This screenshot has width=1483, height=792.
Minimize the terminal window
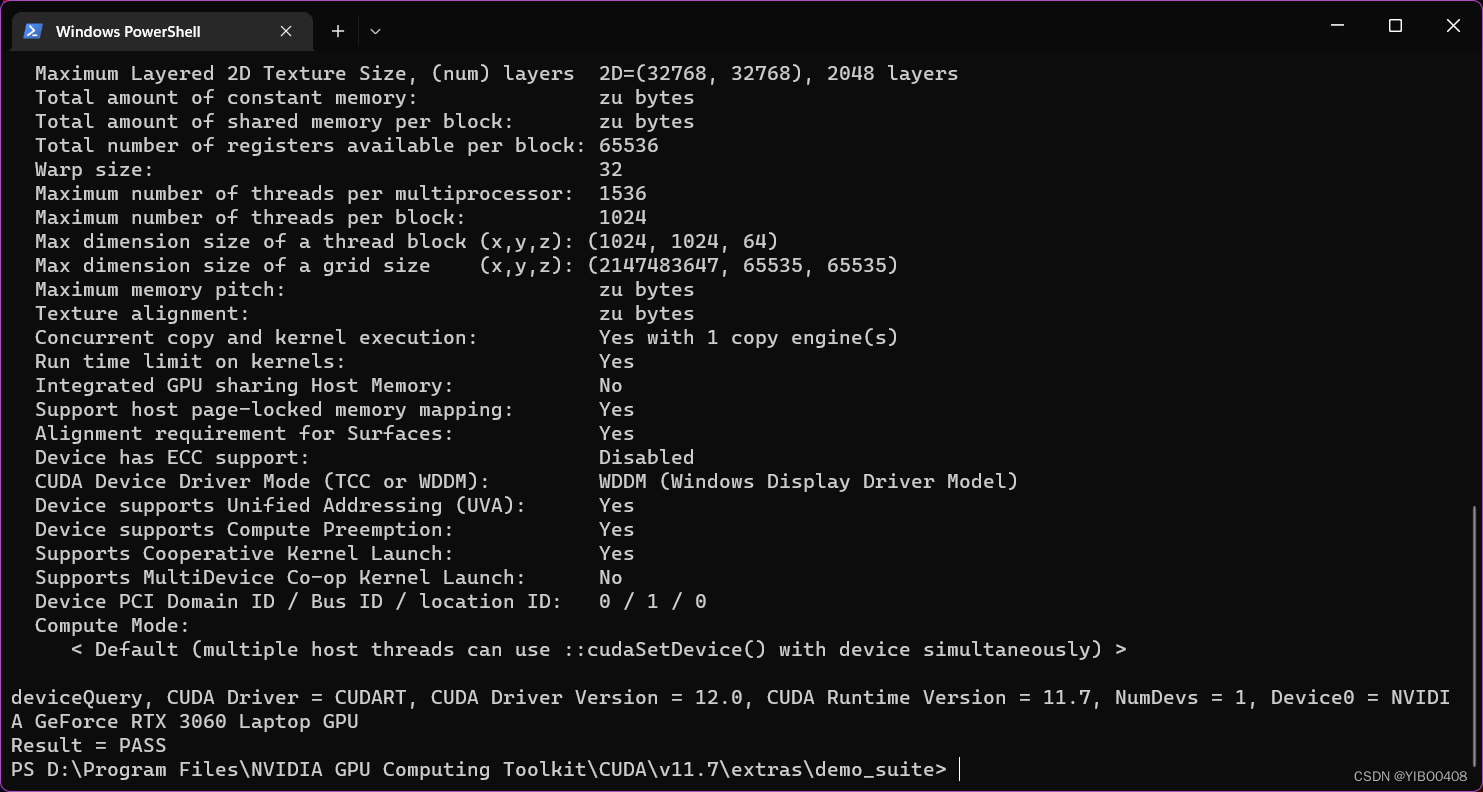(1337, 26)
